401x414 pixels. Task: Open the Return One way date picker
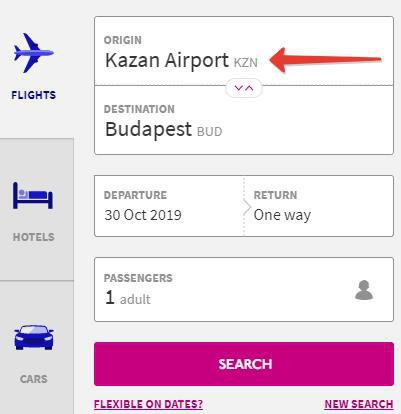[x=319, y=206]
